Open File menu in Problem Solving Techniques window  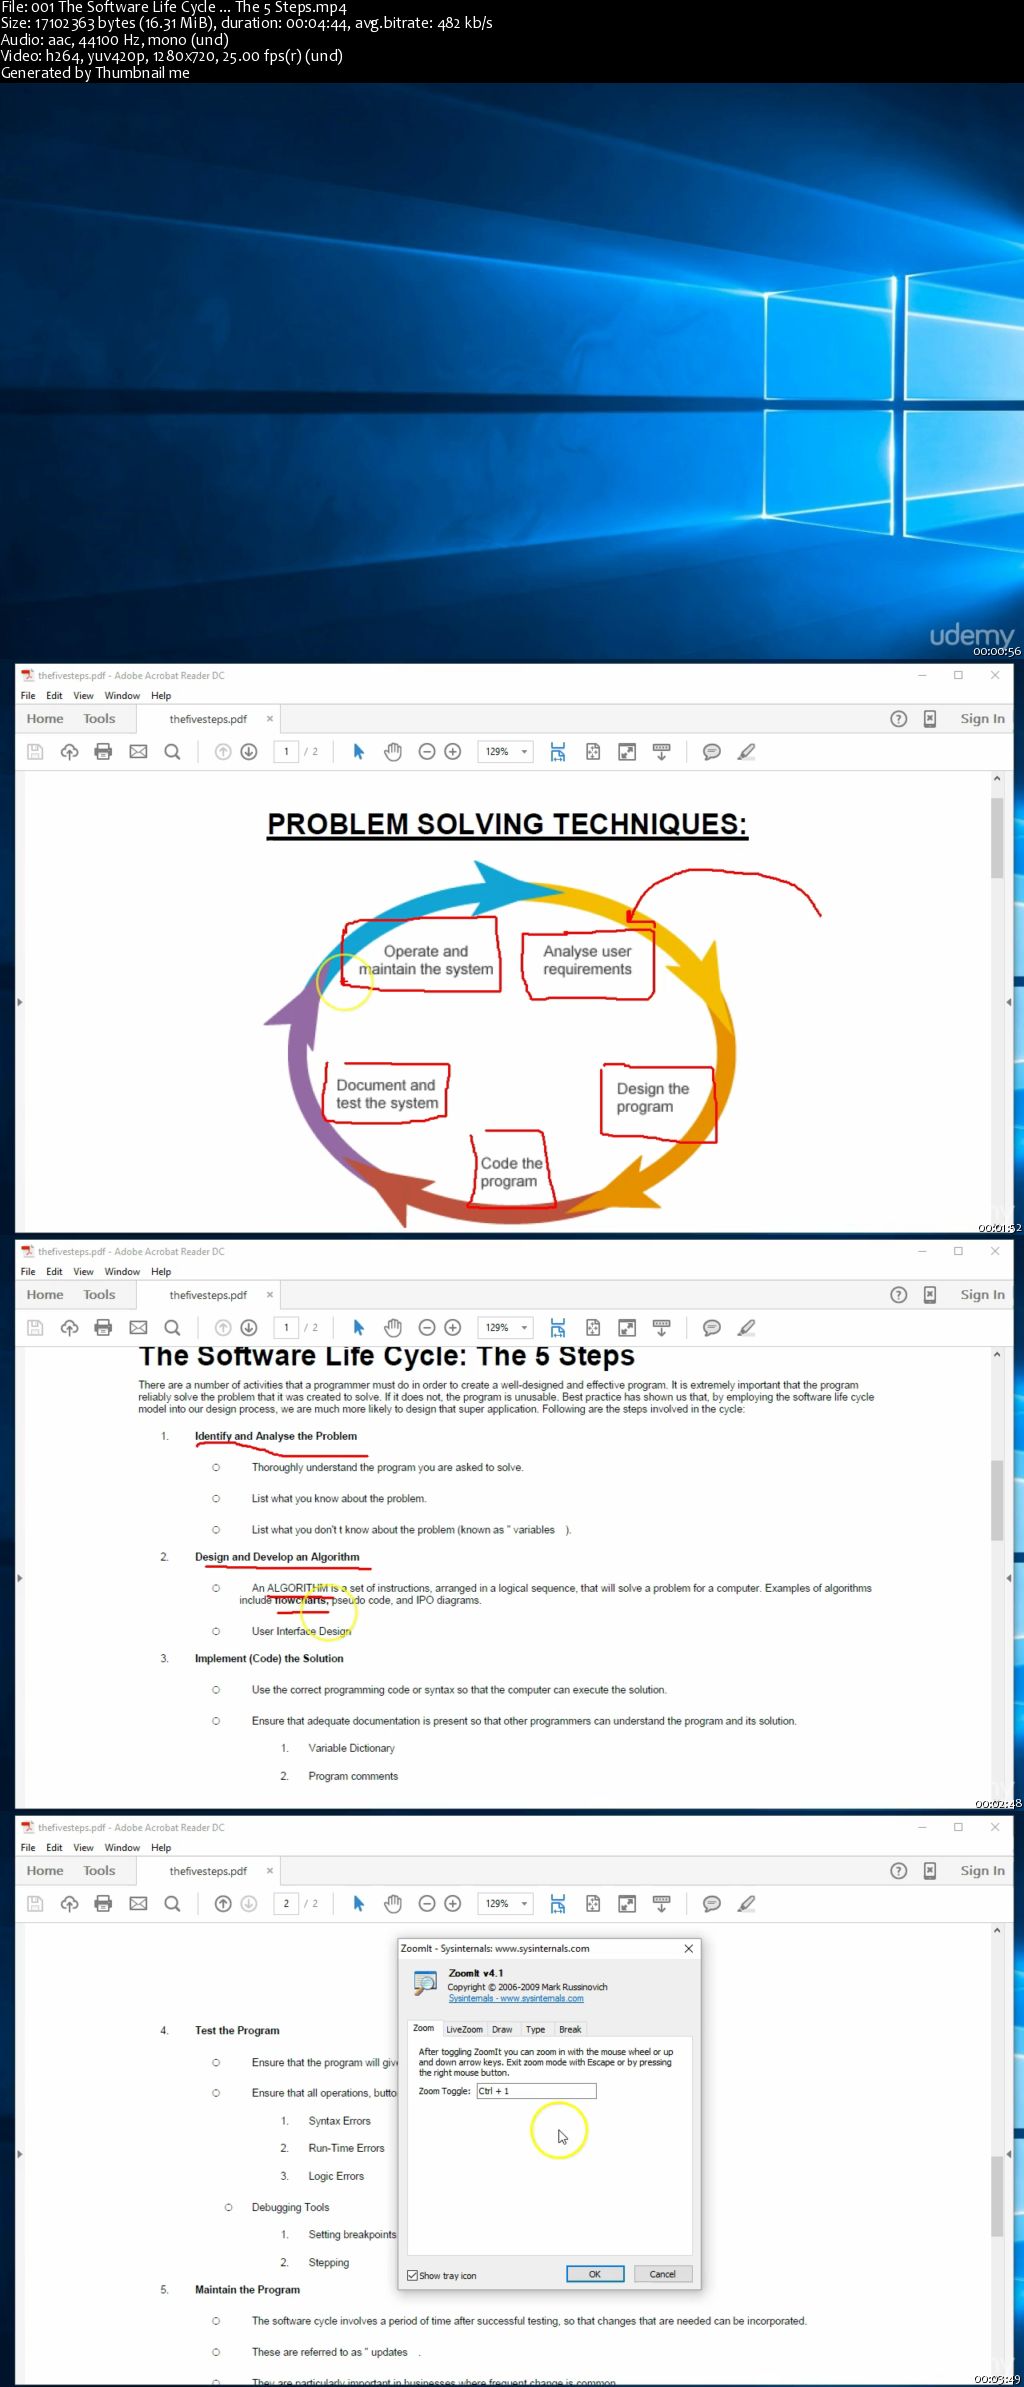click(28, 696)
